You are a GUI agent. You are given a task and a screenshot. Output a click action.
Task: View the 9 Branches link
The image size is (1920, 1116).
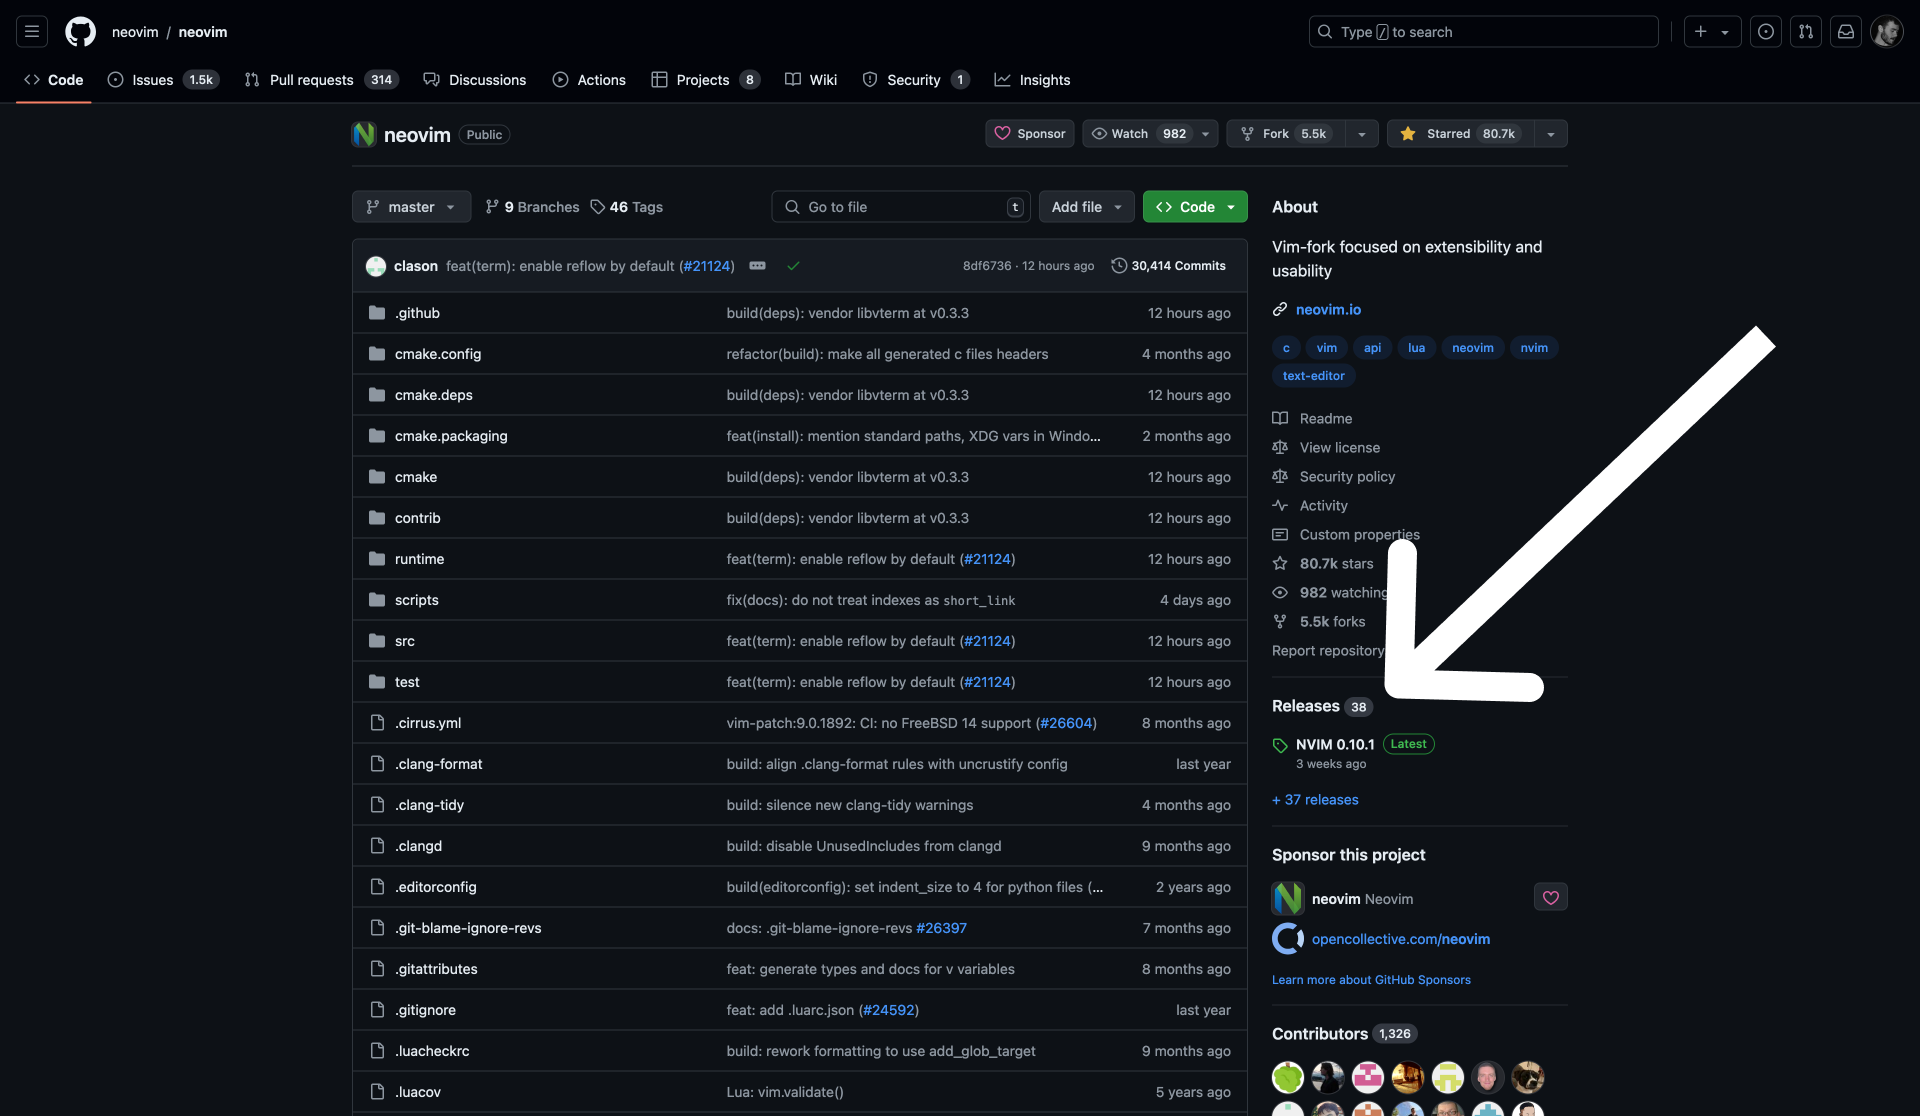[532, 207]
